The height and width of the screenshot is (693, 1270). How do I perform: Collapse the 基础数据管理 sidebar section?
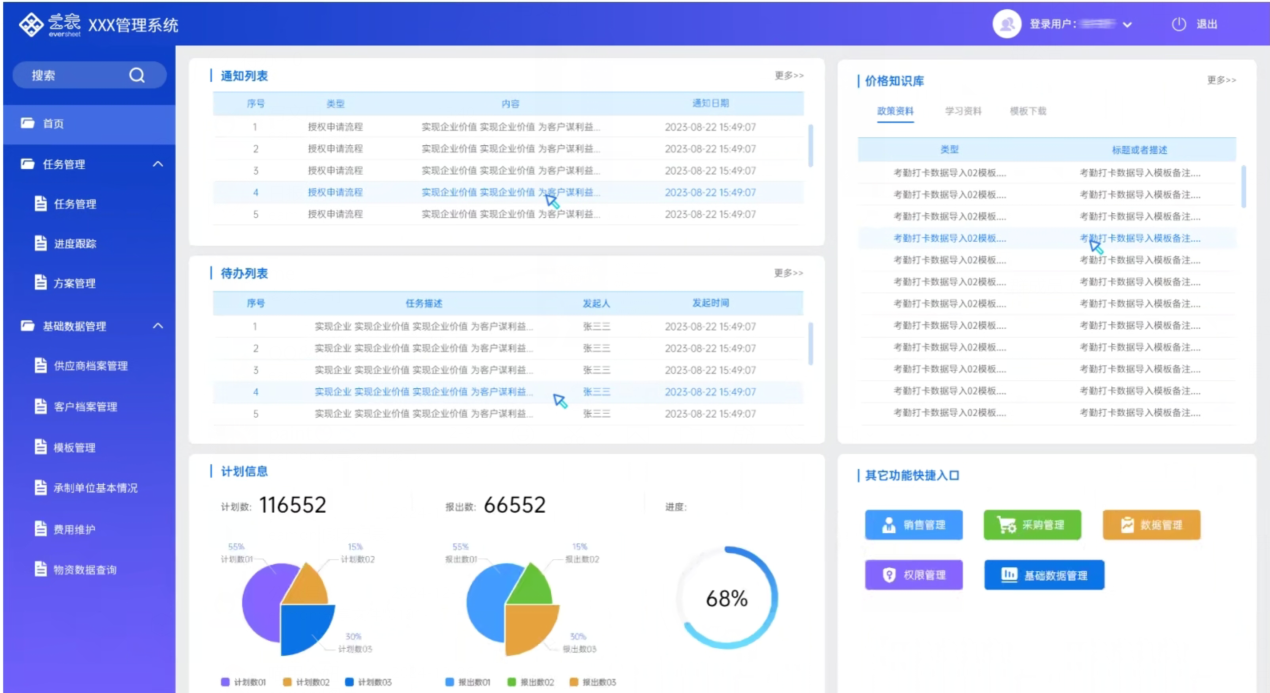157,326
